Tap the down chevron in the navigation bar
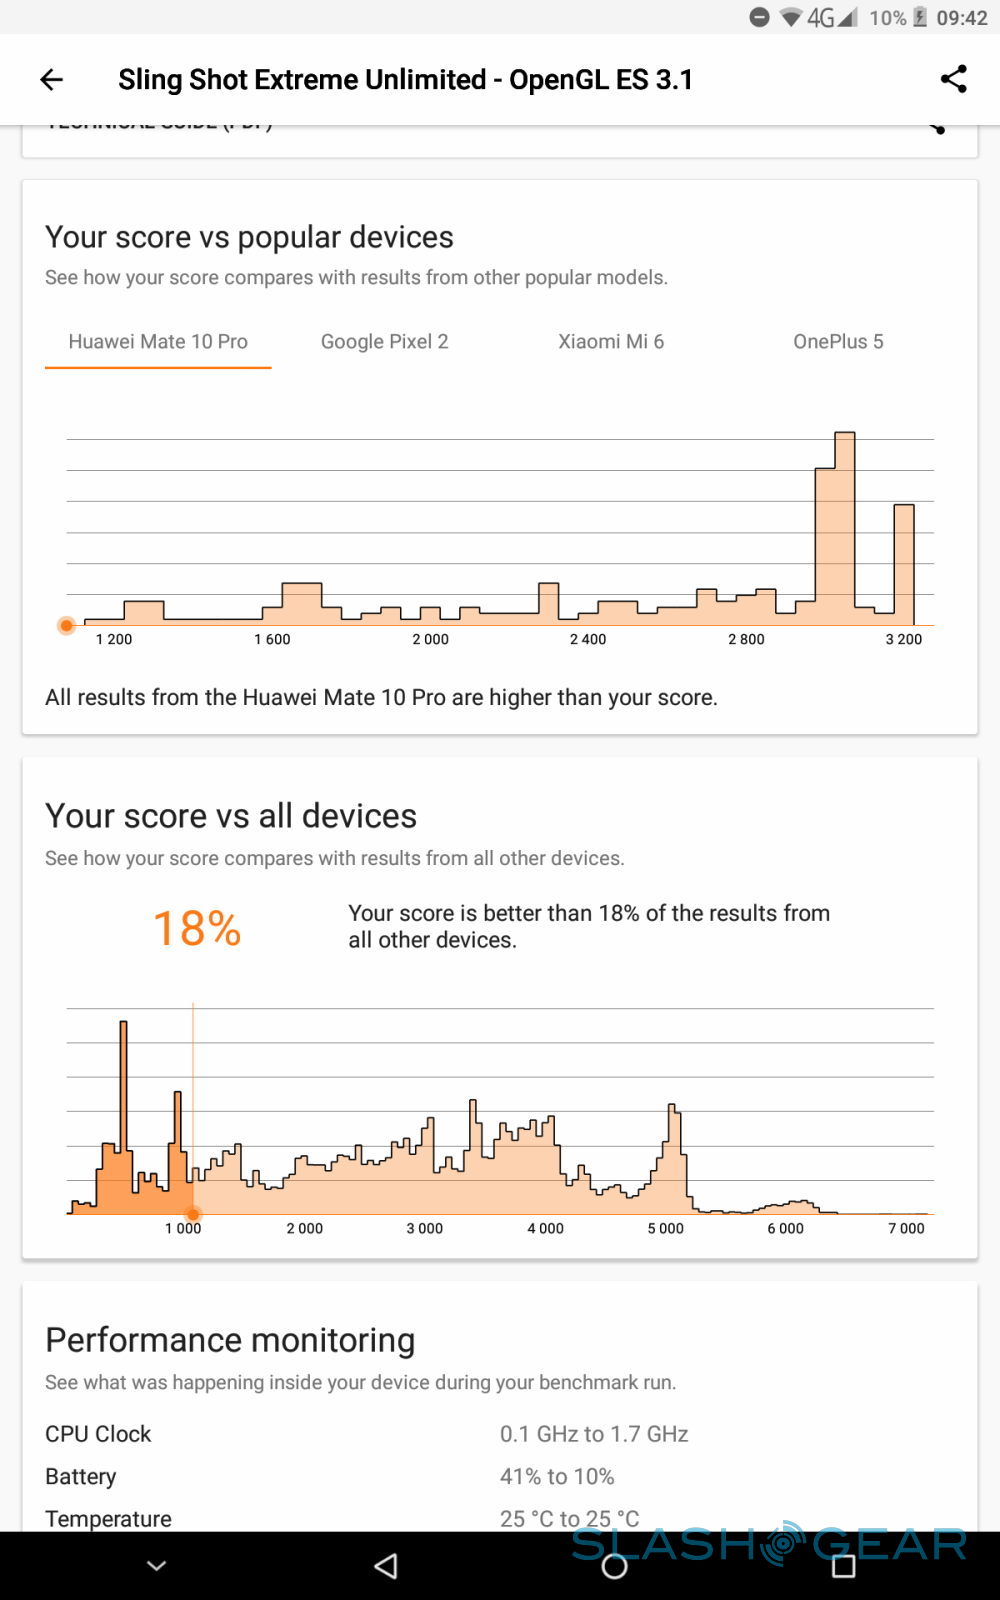 pos(157,1566)
